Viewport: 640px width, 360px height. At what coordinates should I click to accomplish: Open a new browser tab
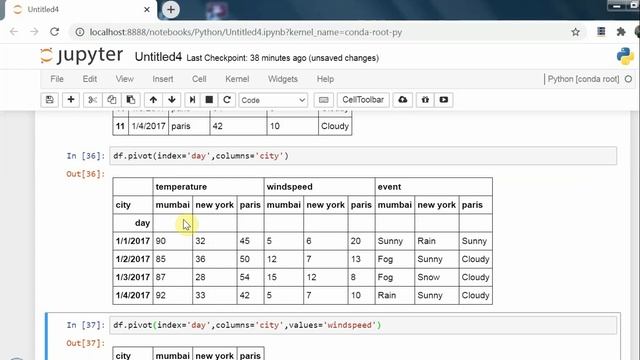[171, 9]
